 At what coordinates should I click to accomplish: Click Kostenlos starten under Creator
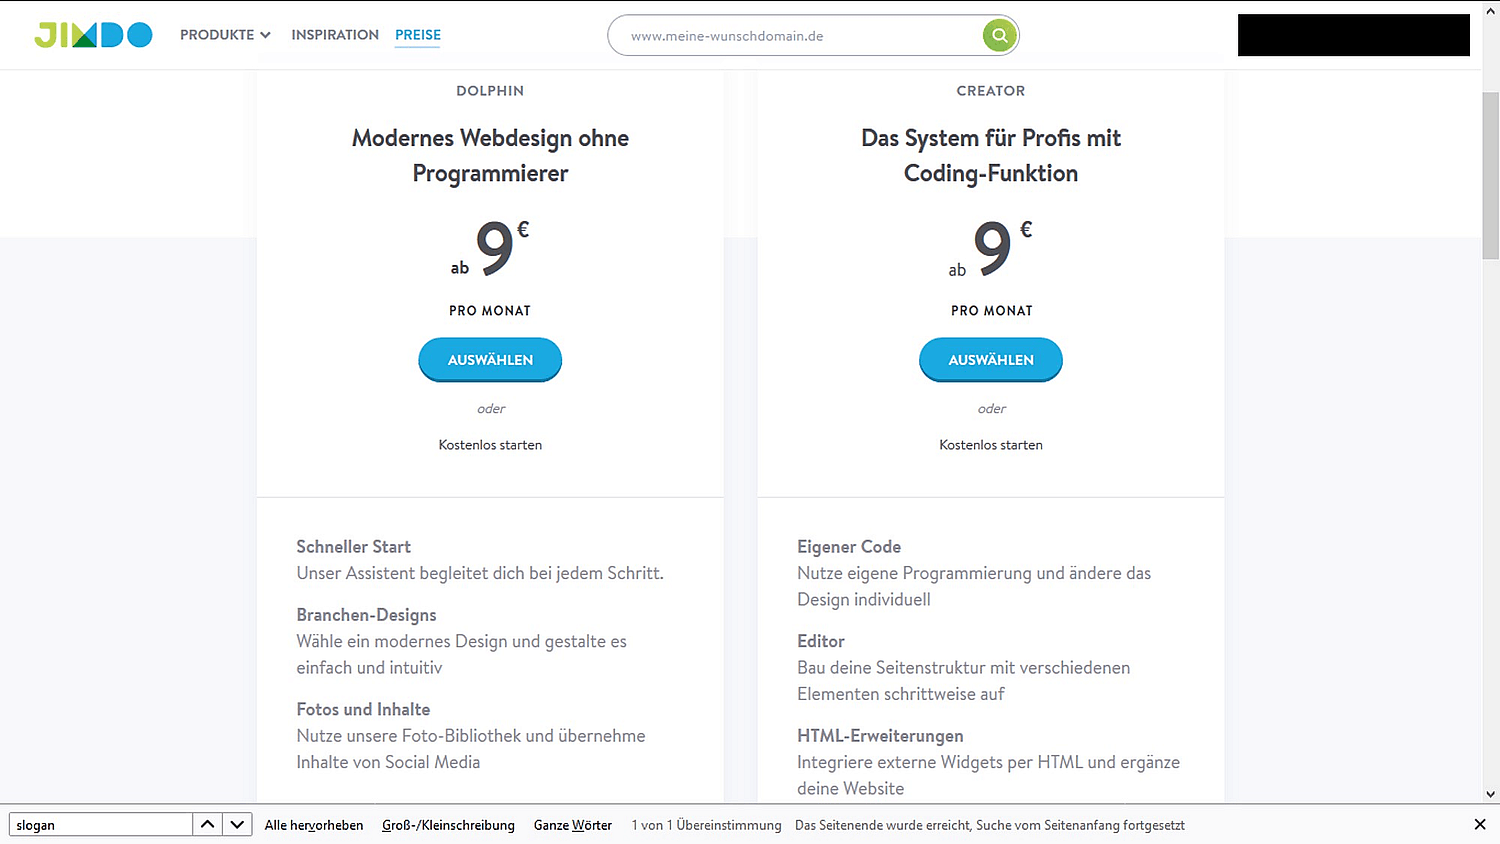(x=991, y=445)
